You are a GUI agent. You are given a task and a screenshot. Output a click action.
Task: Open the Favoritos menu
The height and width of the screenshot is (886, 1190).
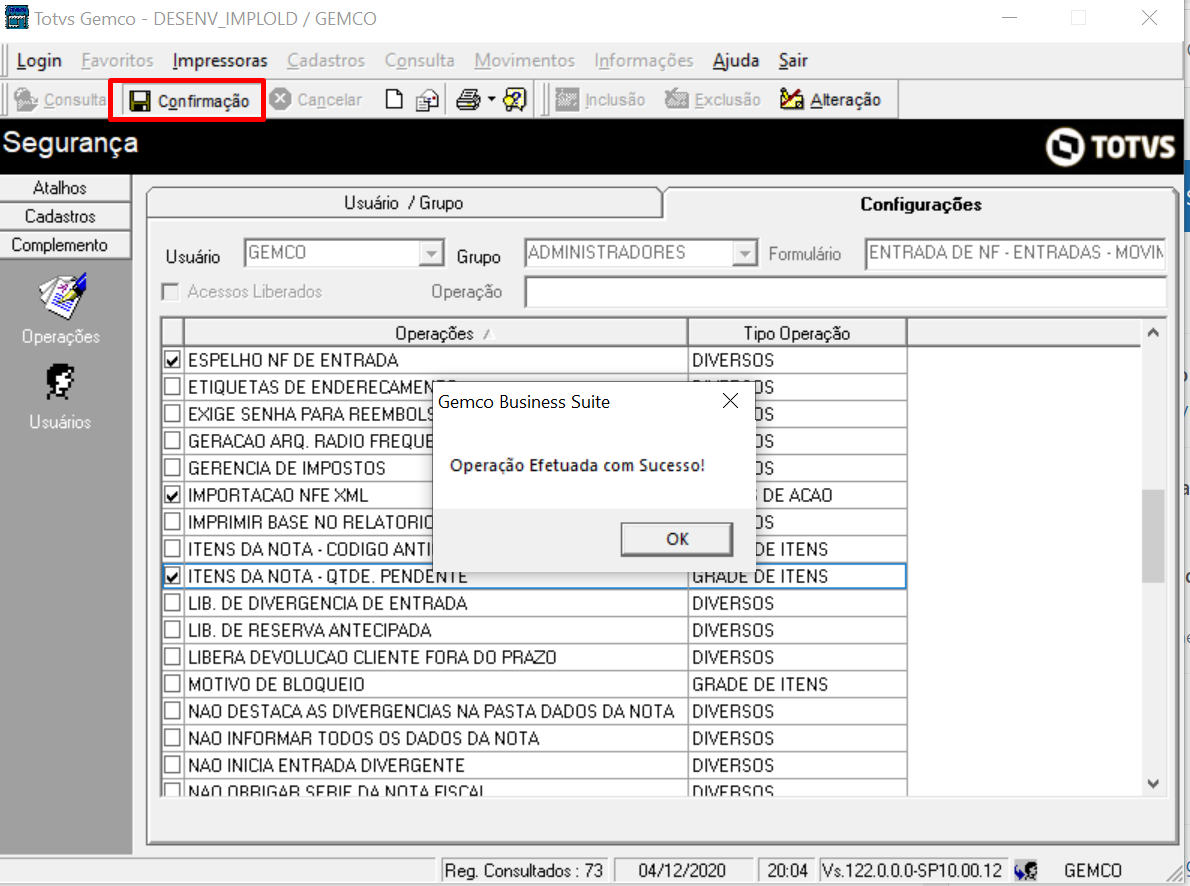tap(117, 60)
